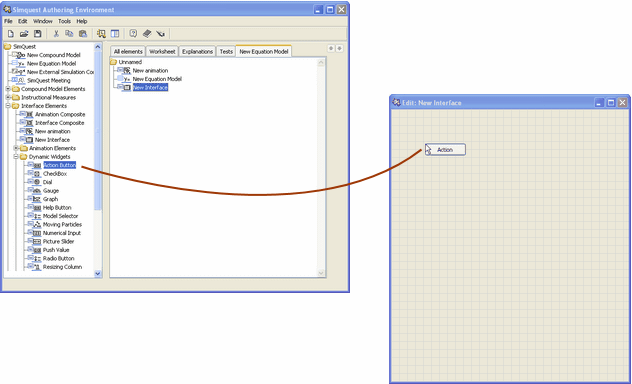Viewport: 632px width, 384px height.
Task: Click the save floppy disk icon
Action: point(37,34)
